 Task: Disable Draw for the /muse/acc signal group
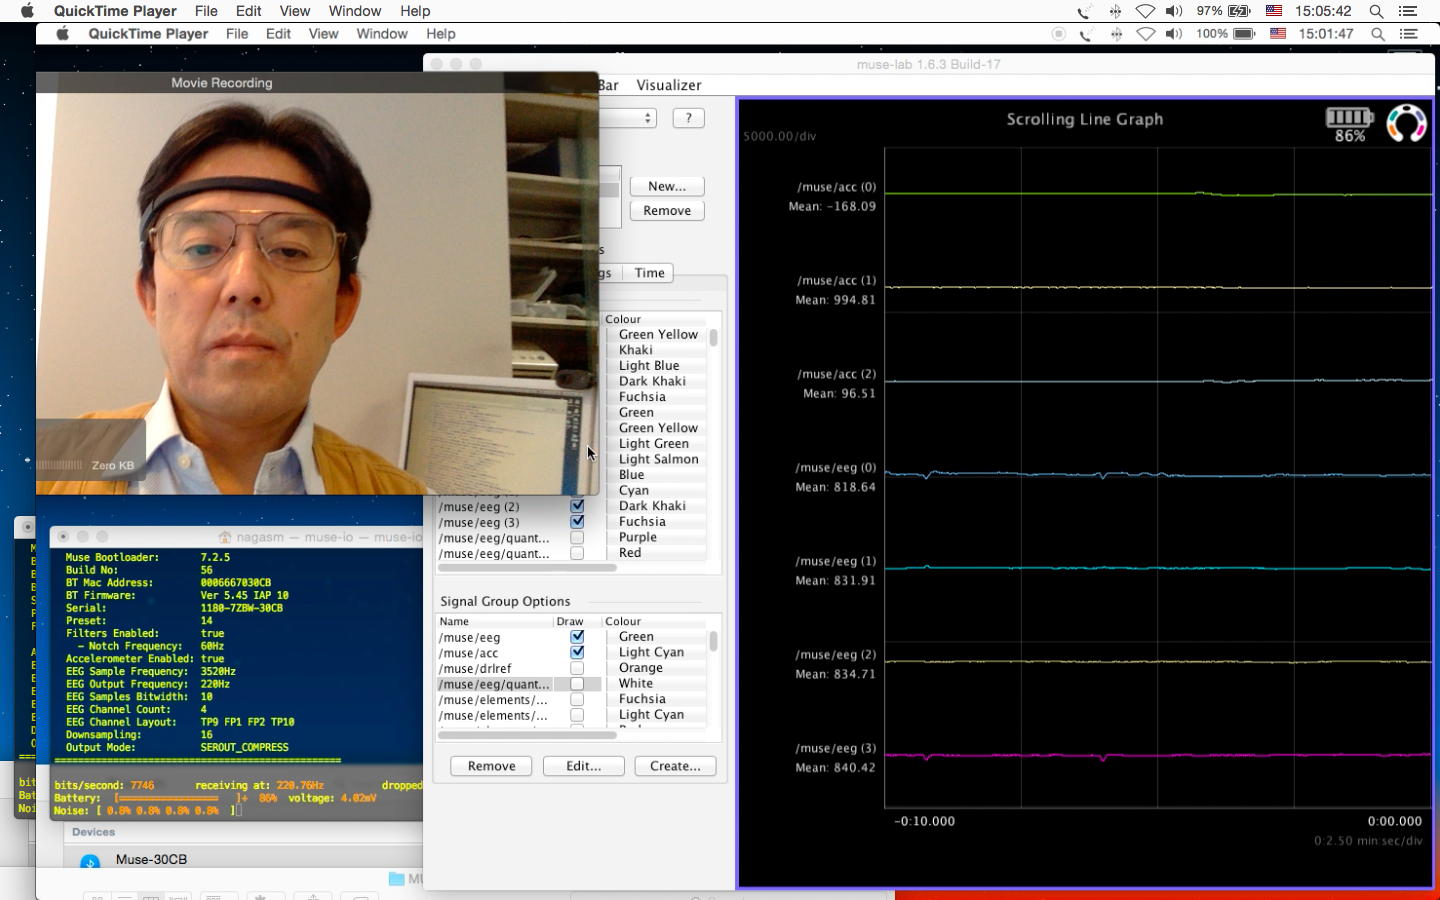(x=577, y=652)
